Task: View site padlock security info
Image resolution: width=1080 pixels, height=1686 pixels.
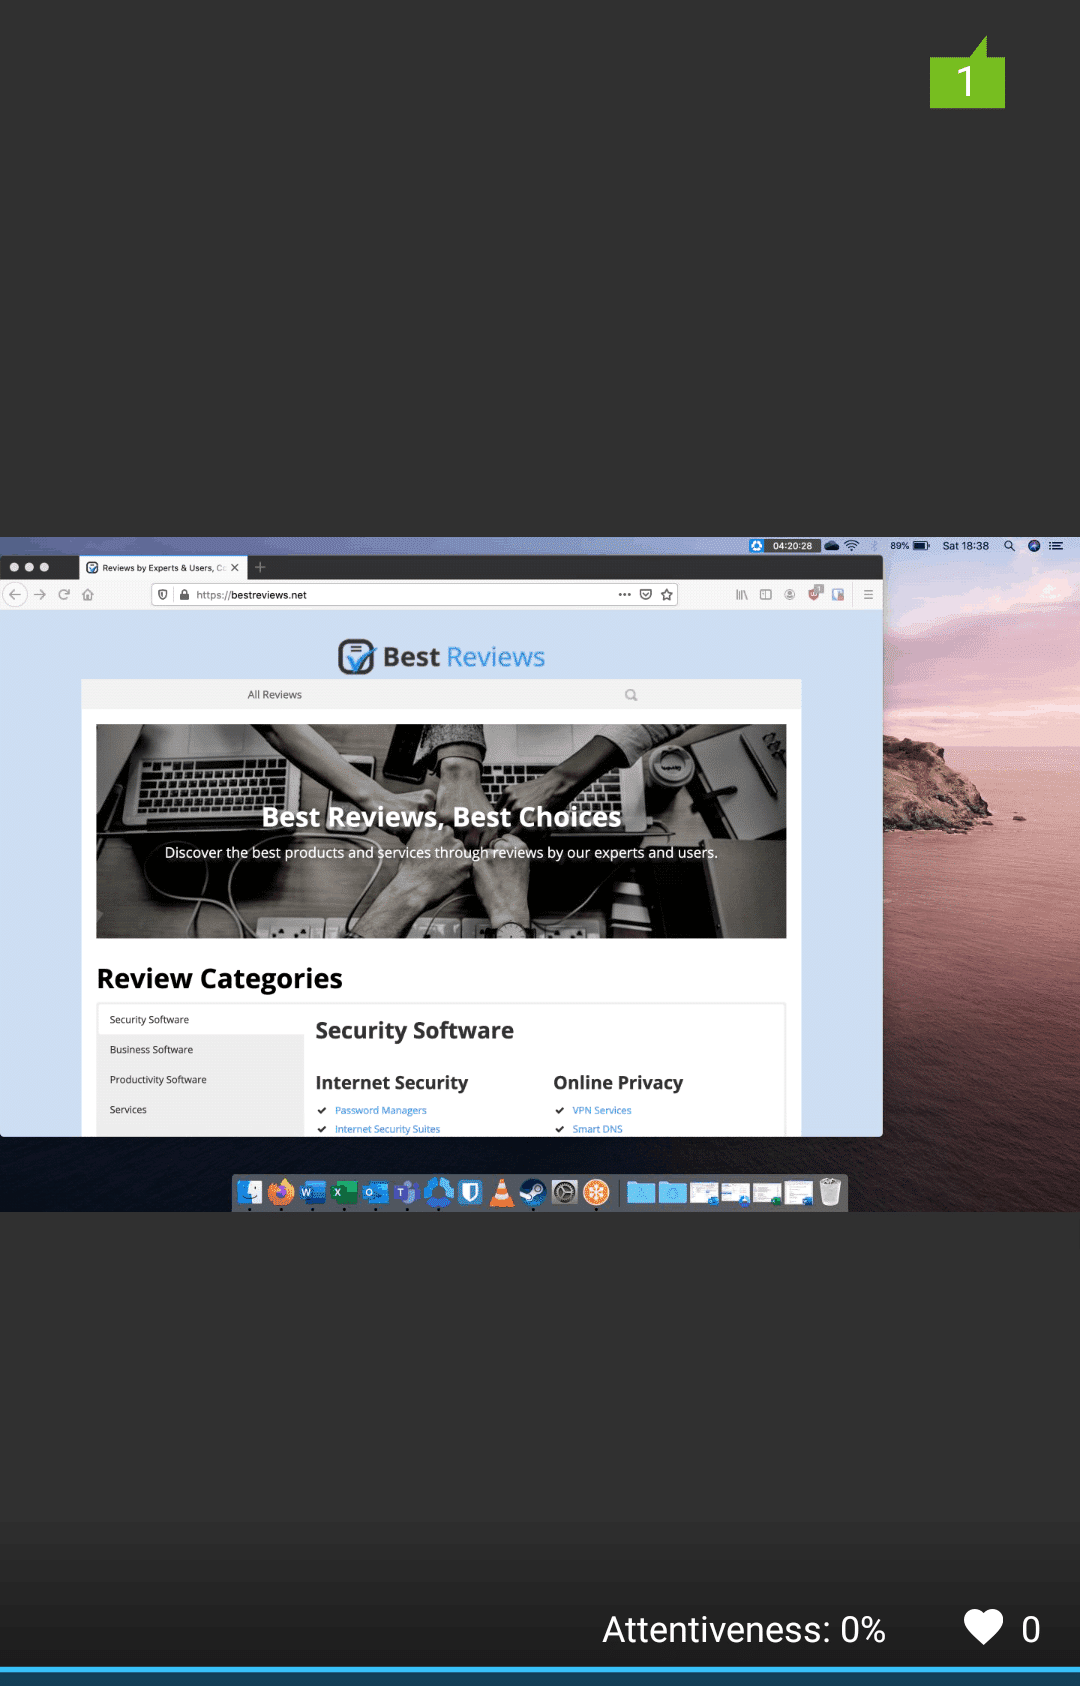Action: (184, 594)
